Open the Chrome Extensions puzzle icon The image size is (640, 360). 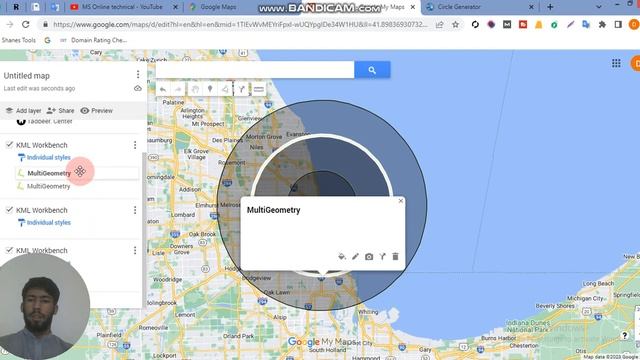tap(602, 24)
